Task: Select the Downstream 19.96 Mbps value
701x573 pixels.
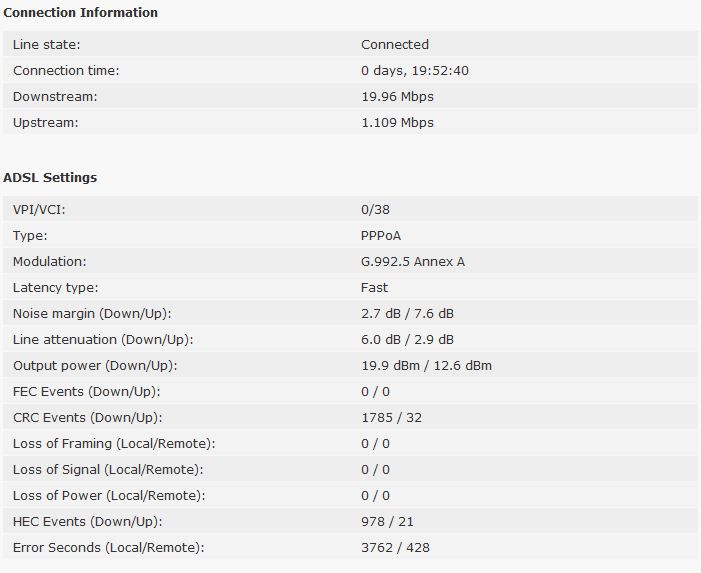Action: [x=397, y=97]
